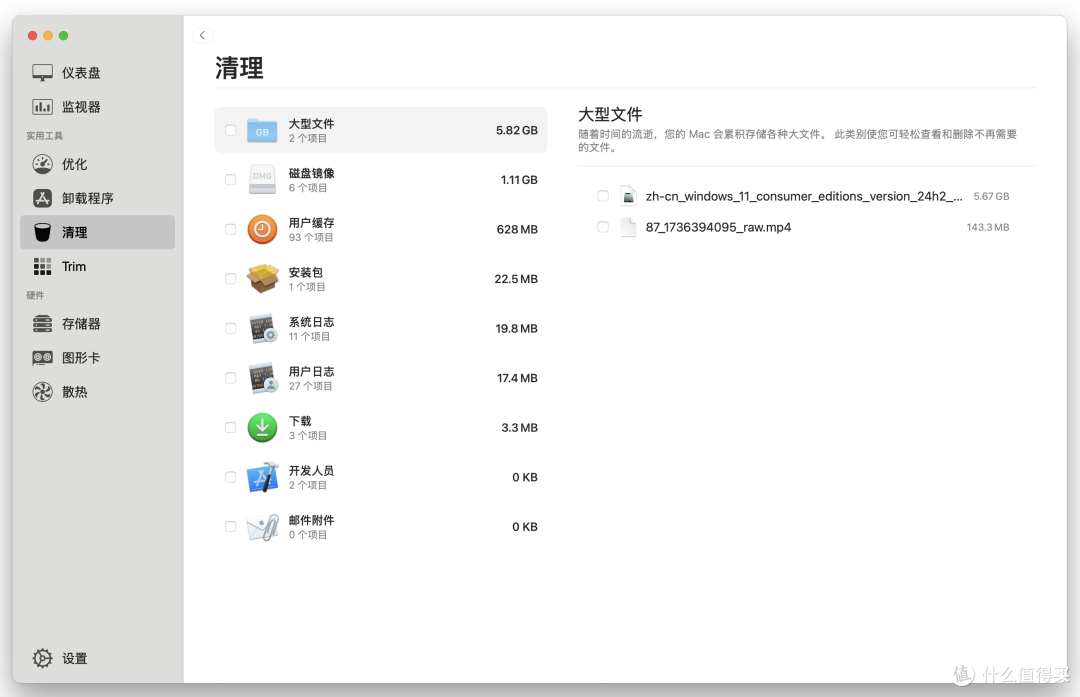Select the 开发人员 row title
Viewport: 1080px width, 697px height.
[x=311, y=471]
